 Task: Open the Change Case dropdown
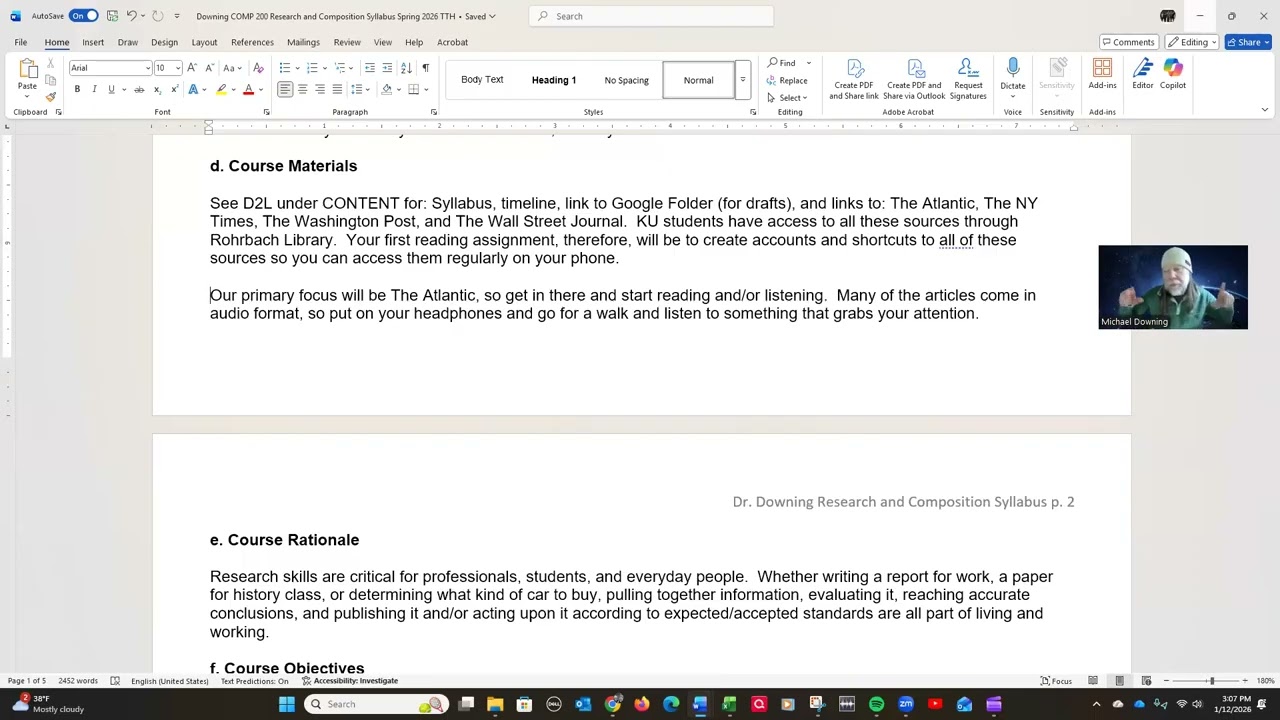coord(232,68)
